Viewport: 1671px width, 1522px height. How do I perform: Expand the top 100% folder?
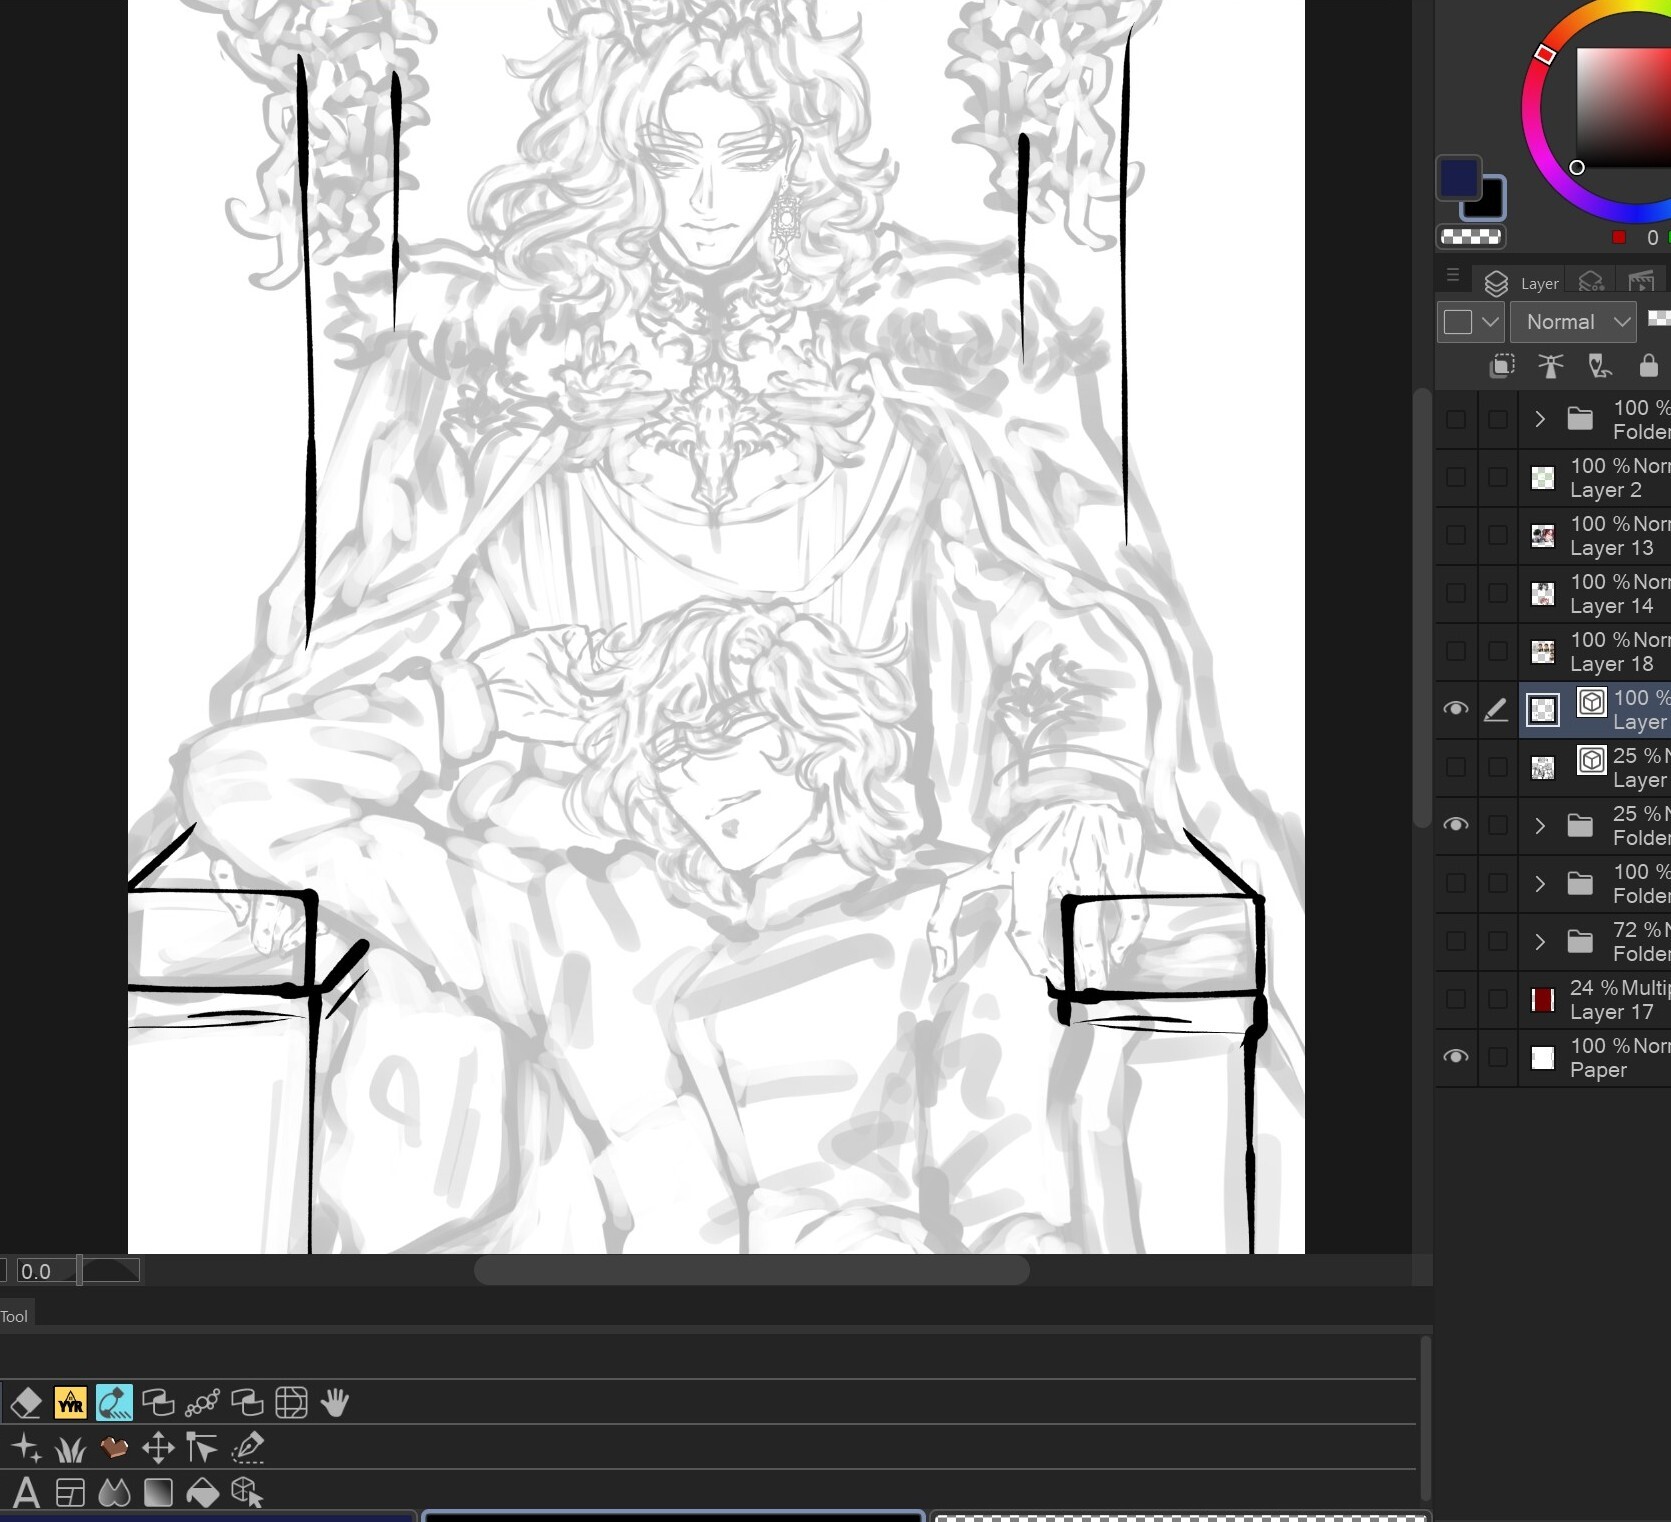1540,419
